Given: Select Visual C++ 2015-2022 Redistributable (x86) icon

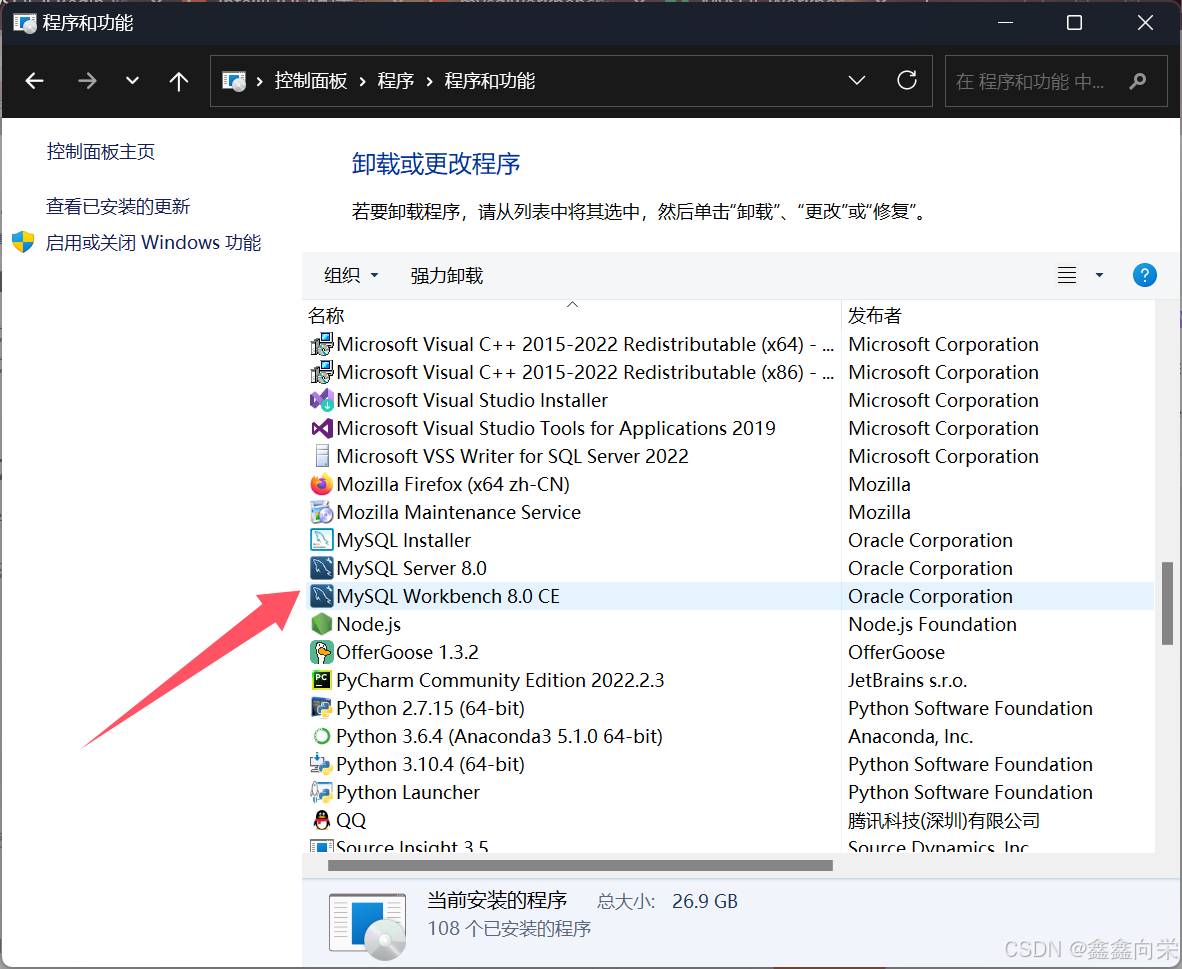Looking at the screenshot, I should [322, 373].
